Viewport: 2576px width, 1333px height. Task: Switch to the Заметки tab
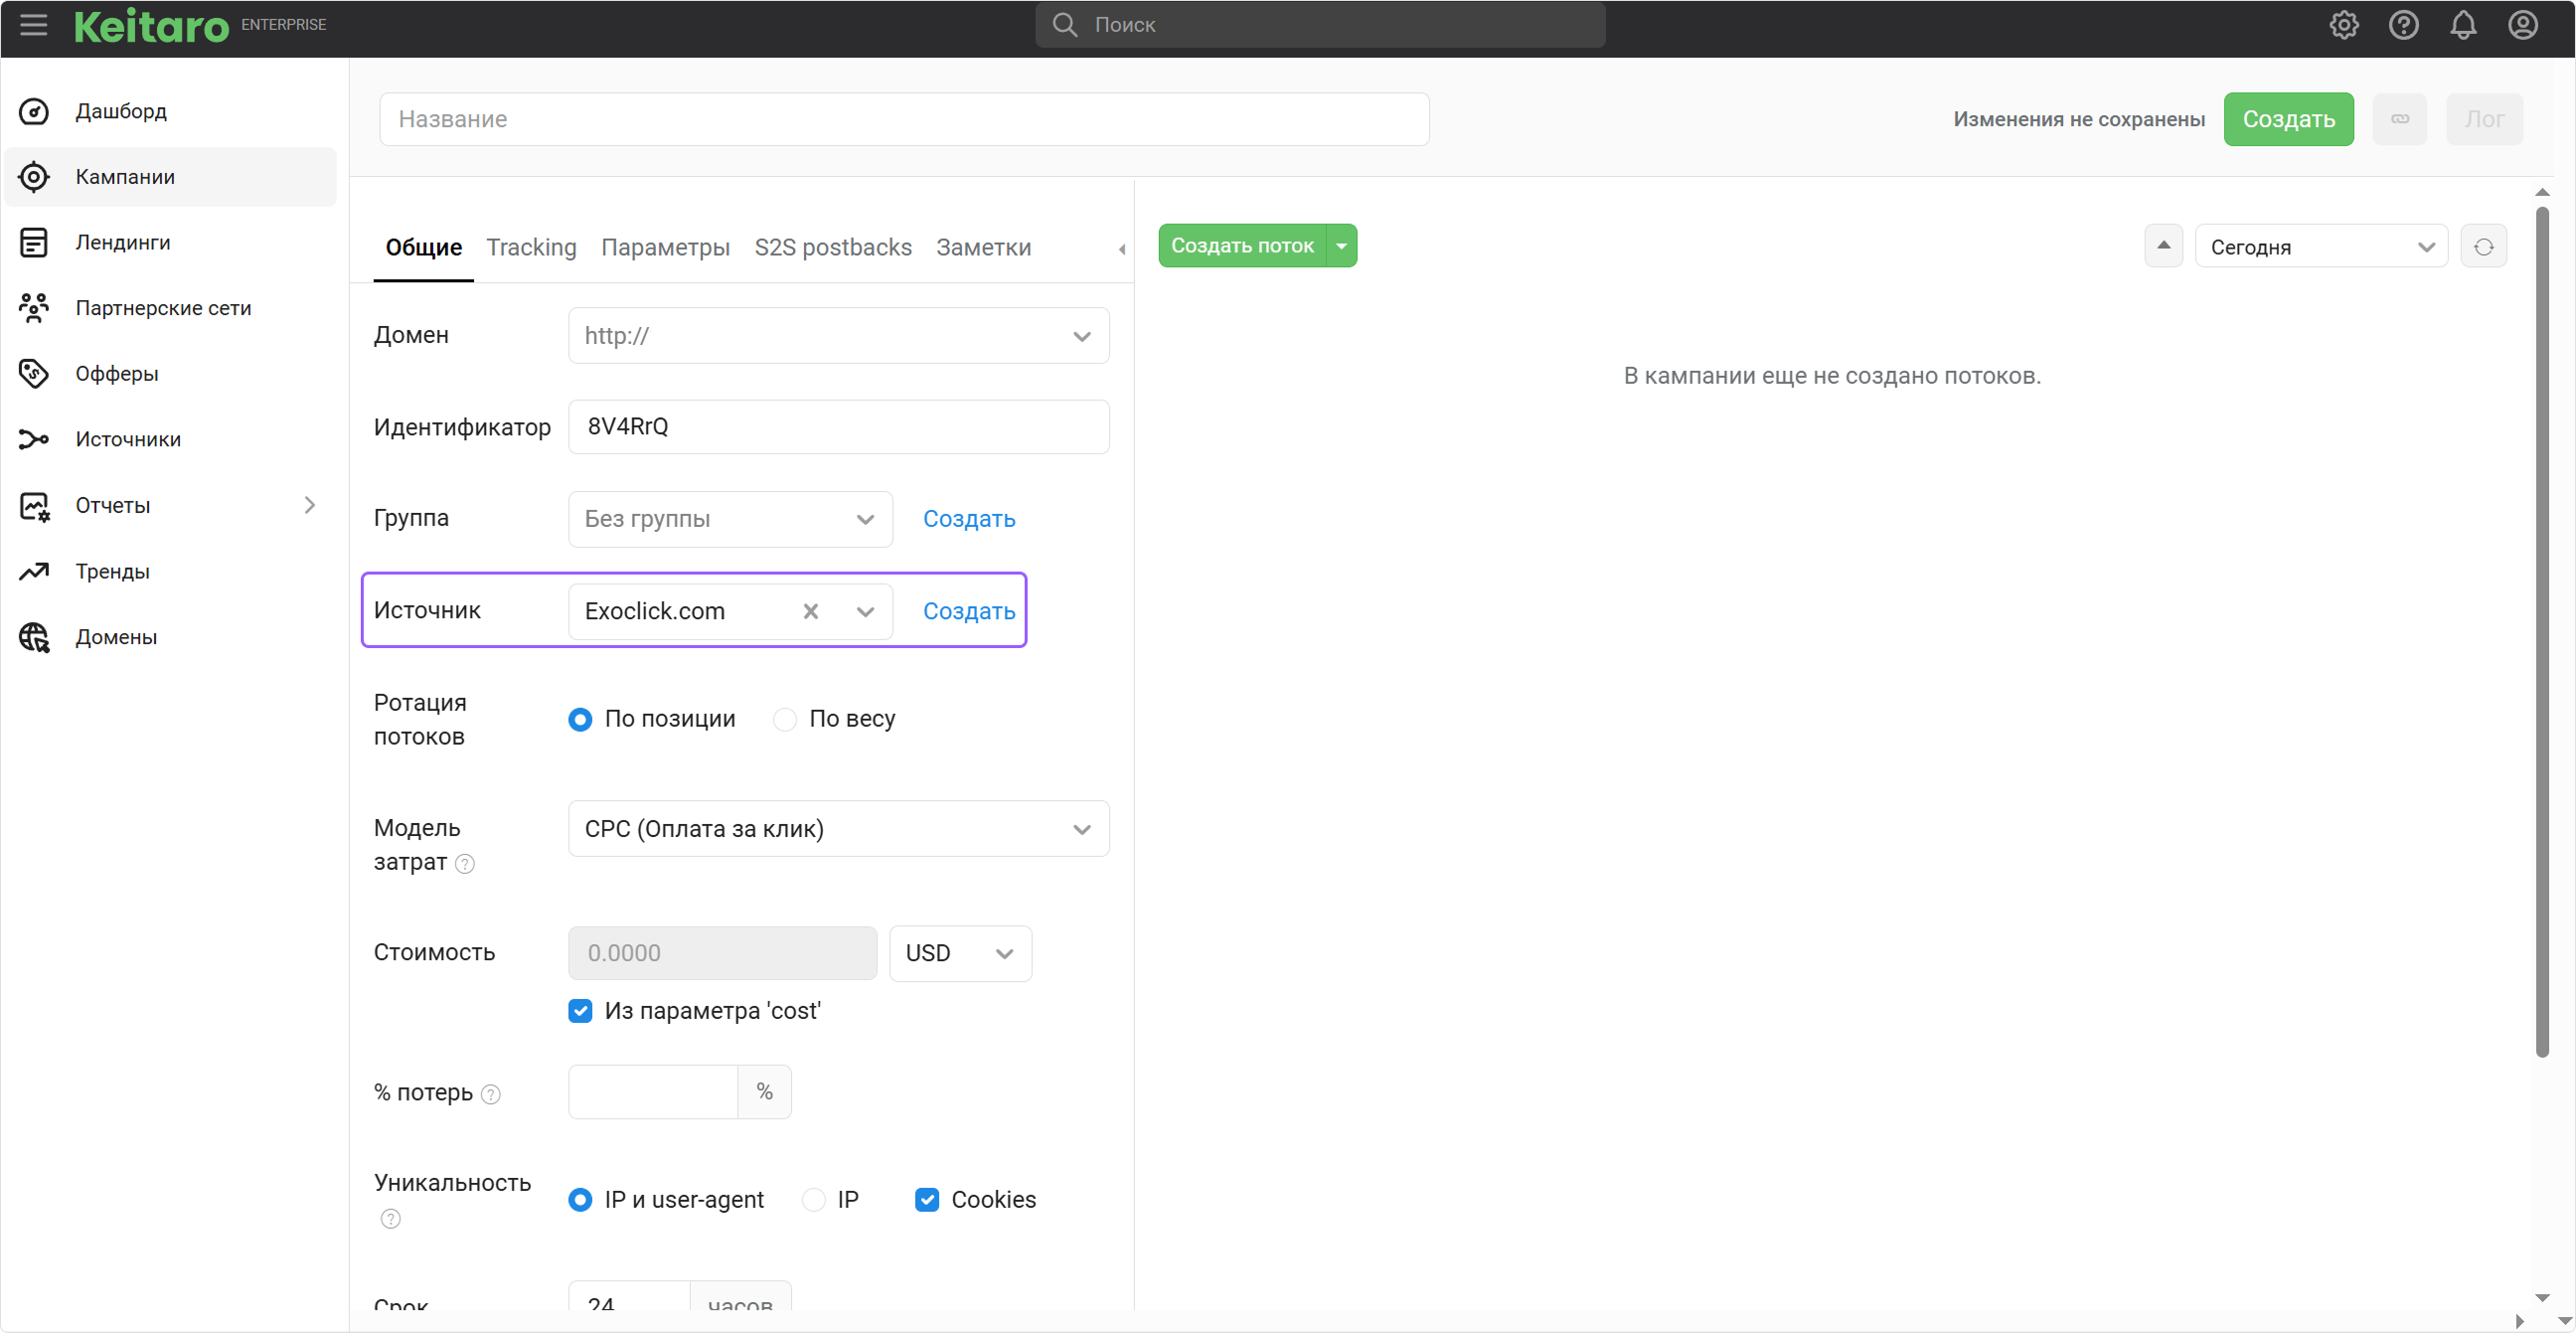pyautogui.click(x=983, y=247)
